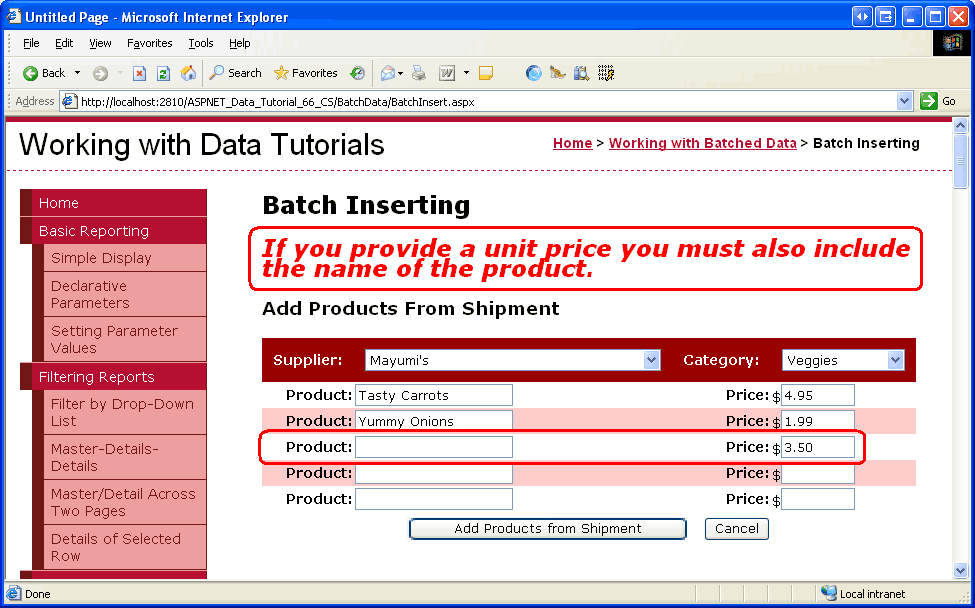Open the Favorites star in toolbar

[306, 73]
